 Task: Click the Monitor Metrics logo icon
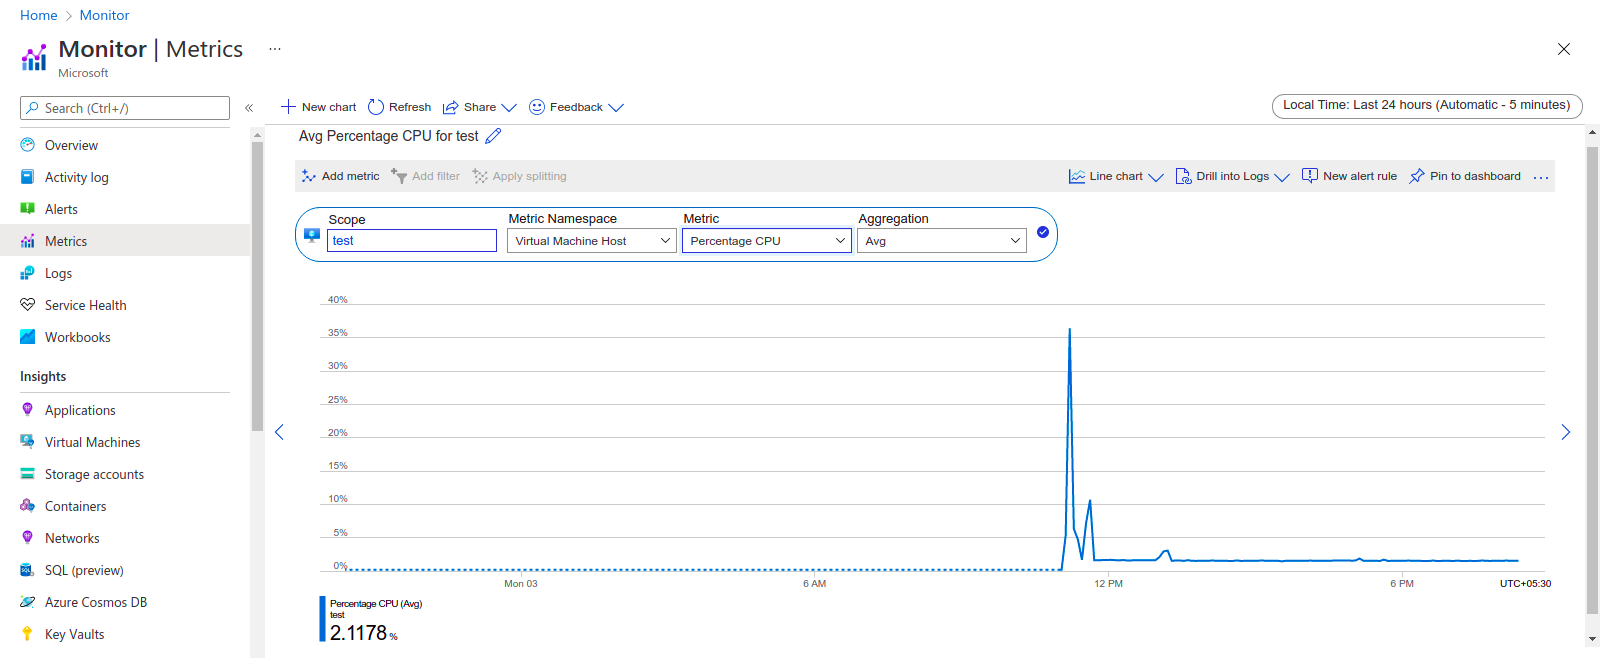[34, 58]
